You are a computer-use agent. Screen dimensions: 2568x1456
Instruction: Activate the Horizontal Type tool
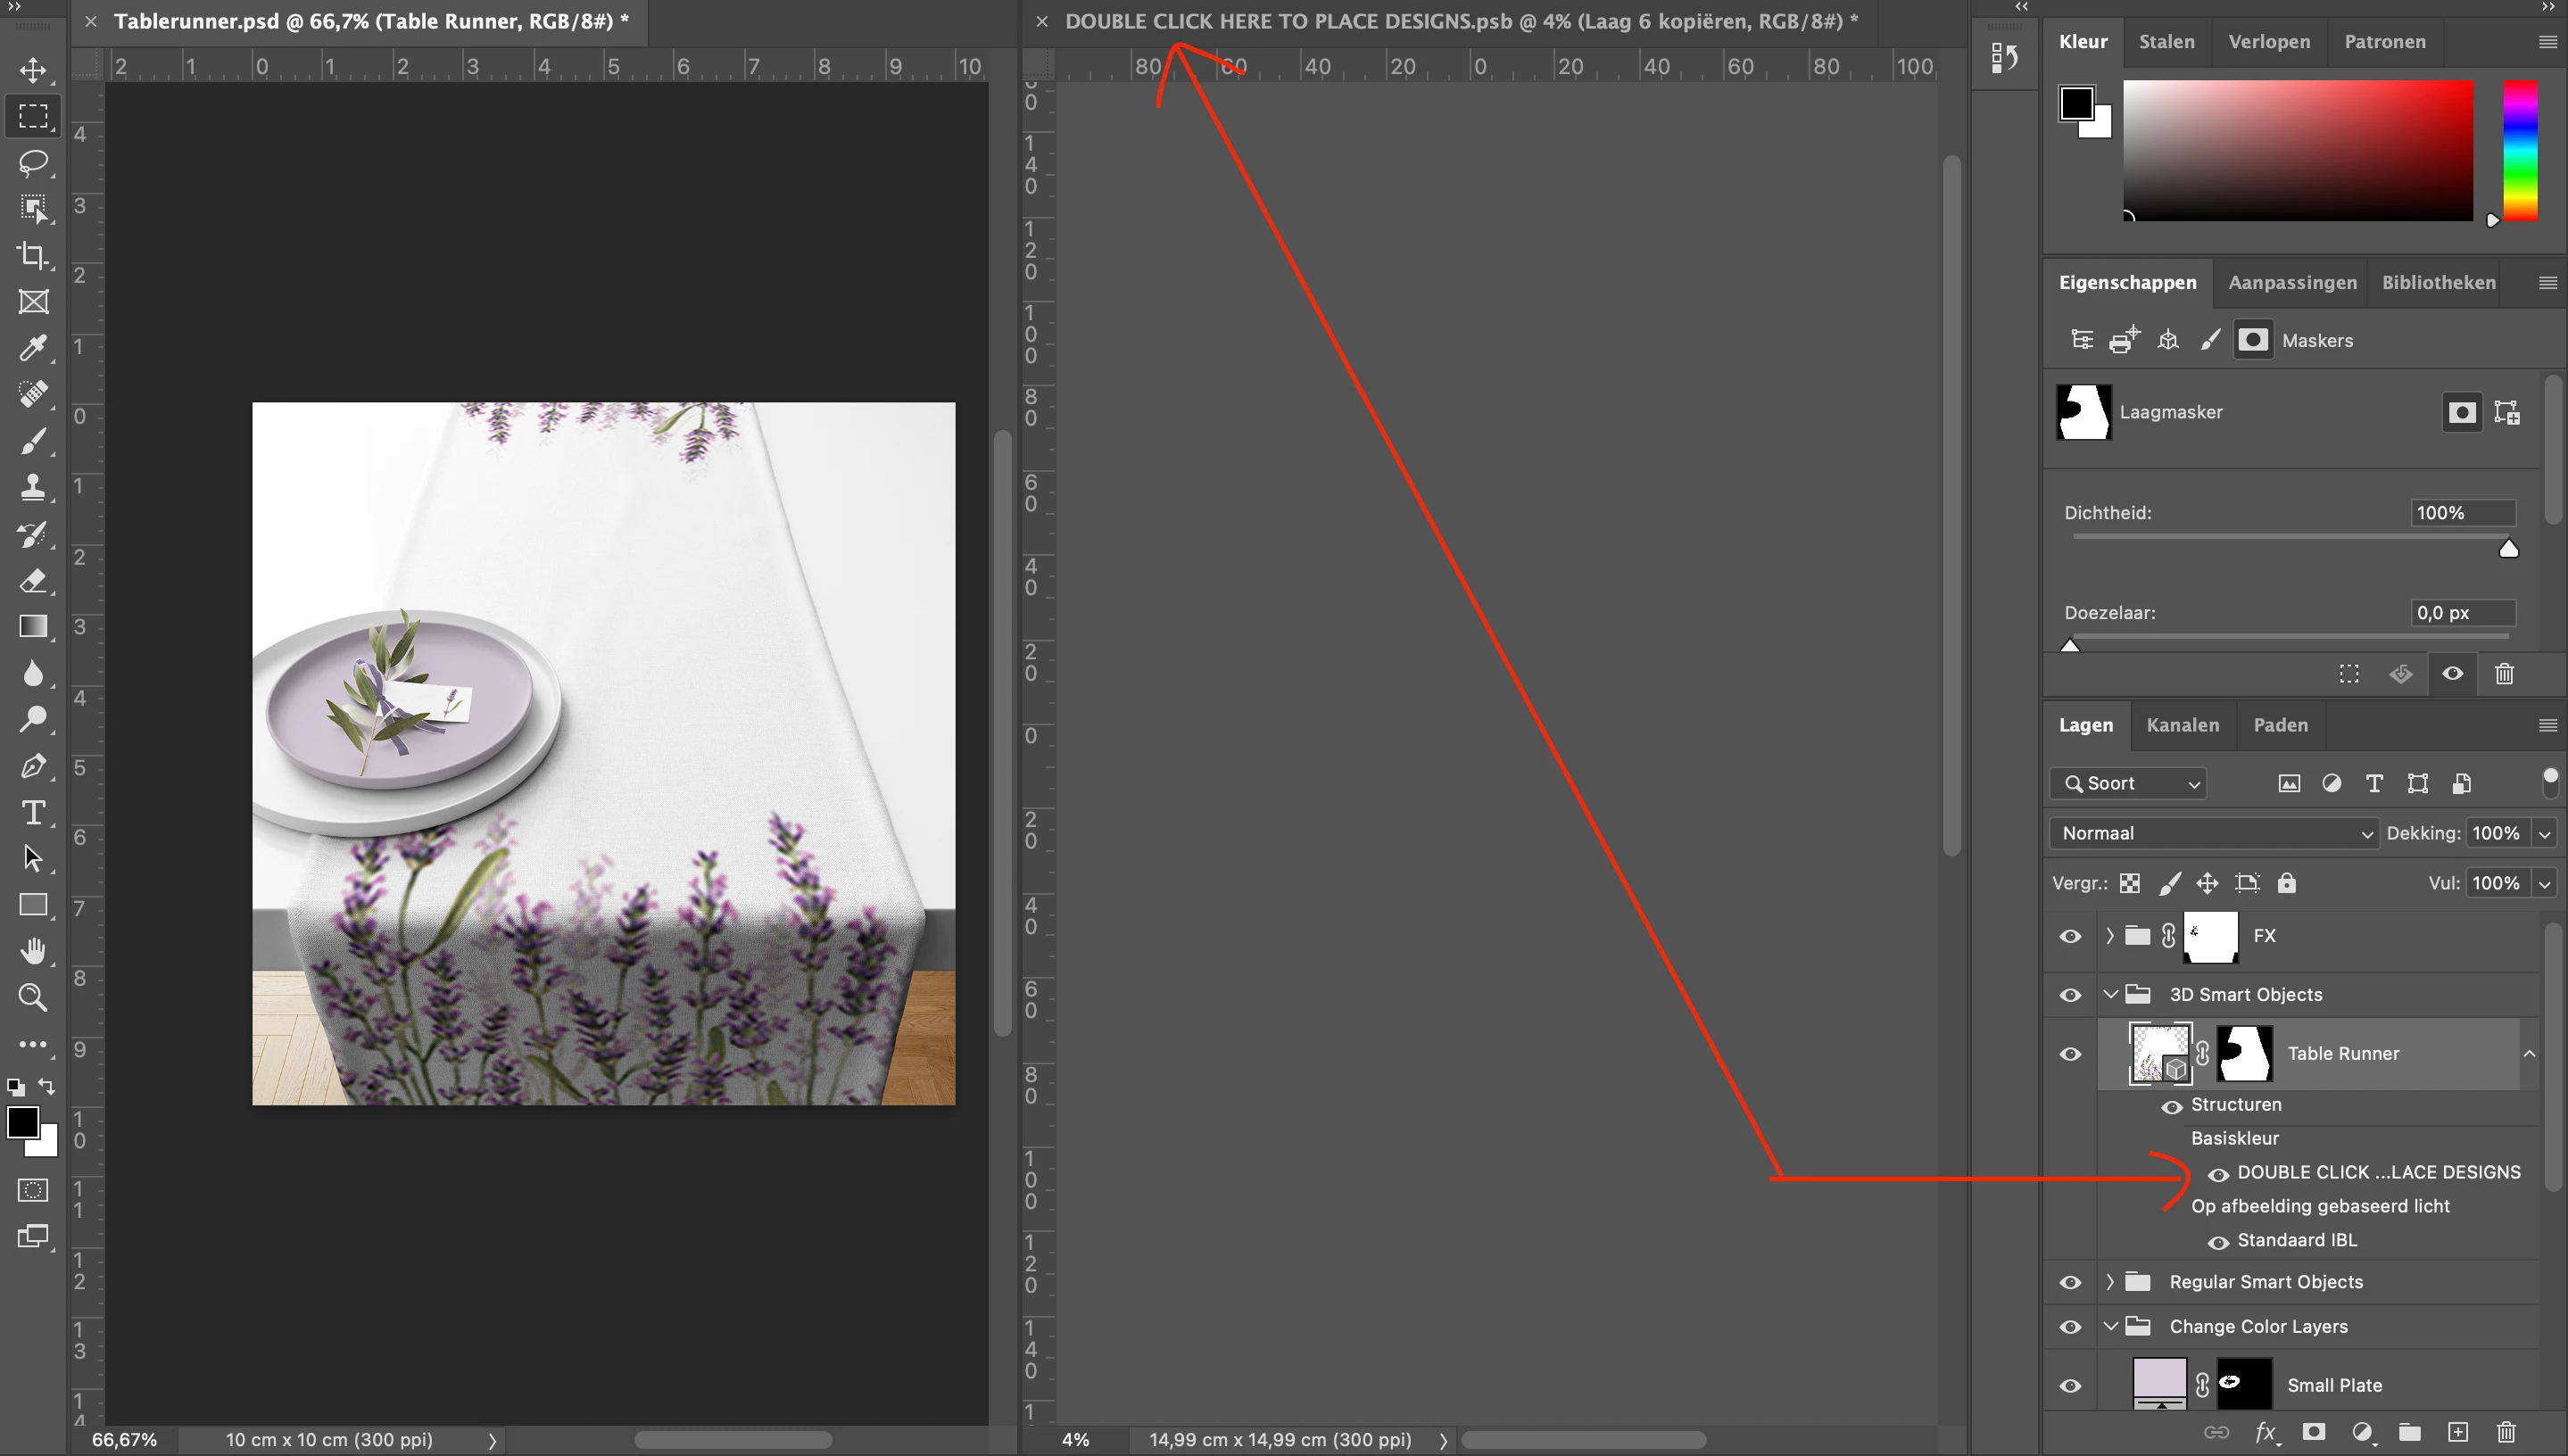click(33, 812)
